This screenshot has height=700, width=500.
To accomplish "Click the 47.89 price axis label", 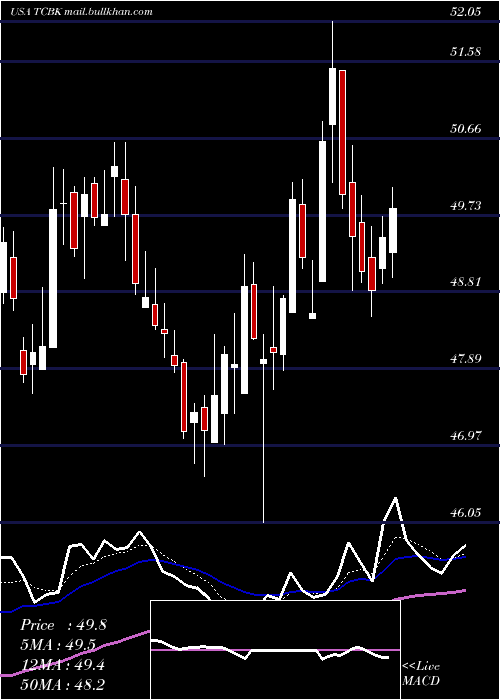I will (x=466, y=358).
